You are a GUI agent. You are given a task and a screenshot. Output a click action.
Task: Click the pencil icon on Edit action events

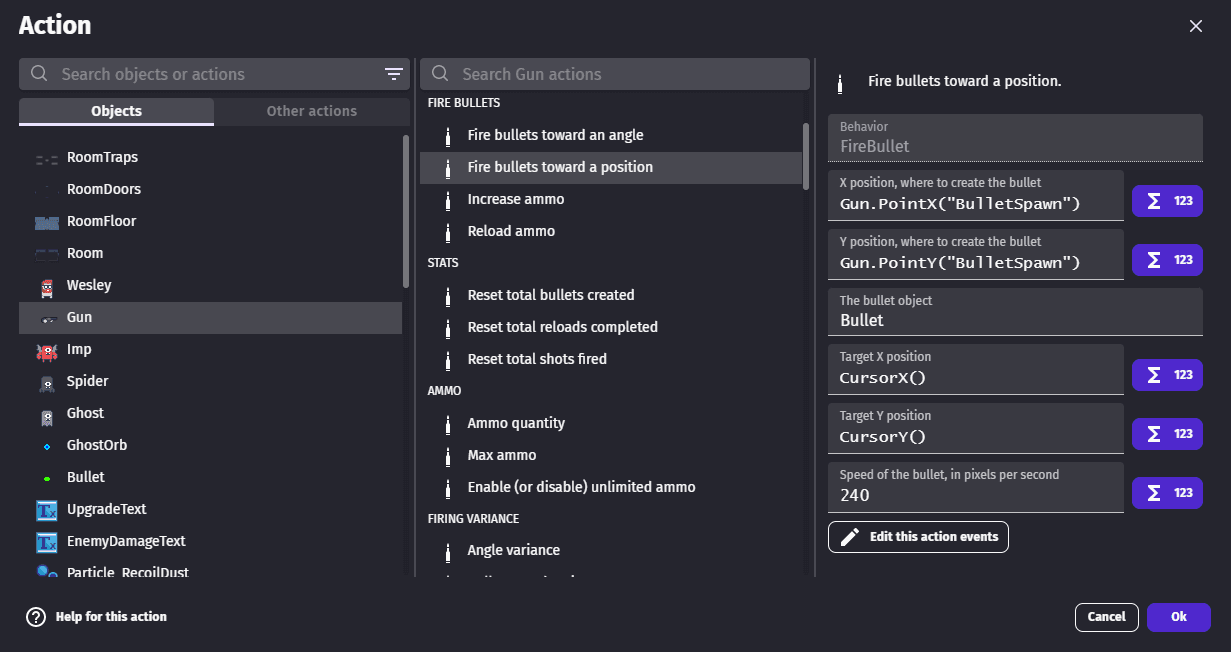tap(850, 537)
